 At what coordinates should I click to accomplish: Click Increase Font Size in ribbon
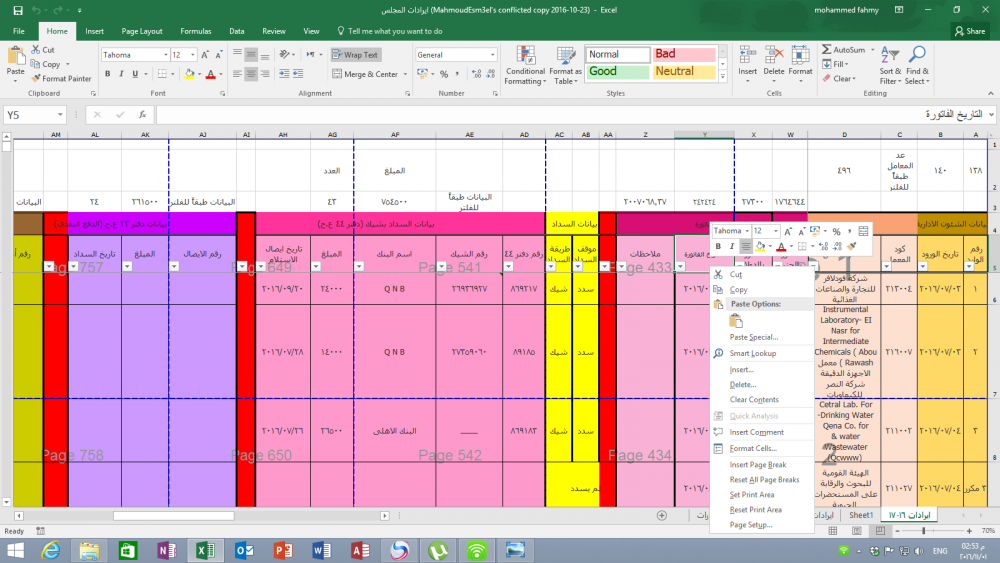[205, 55]
